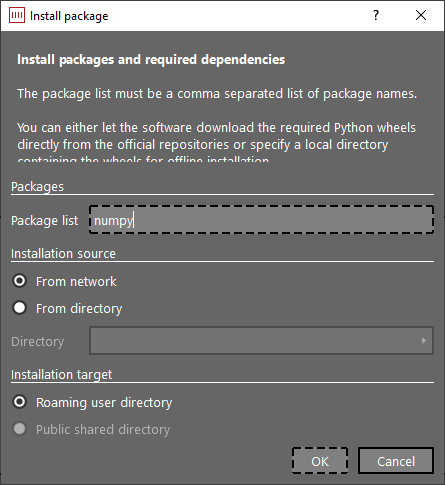The image size is (445, 485).
Task: Click the Install package window title
Action: click(x=69, y=16)
